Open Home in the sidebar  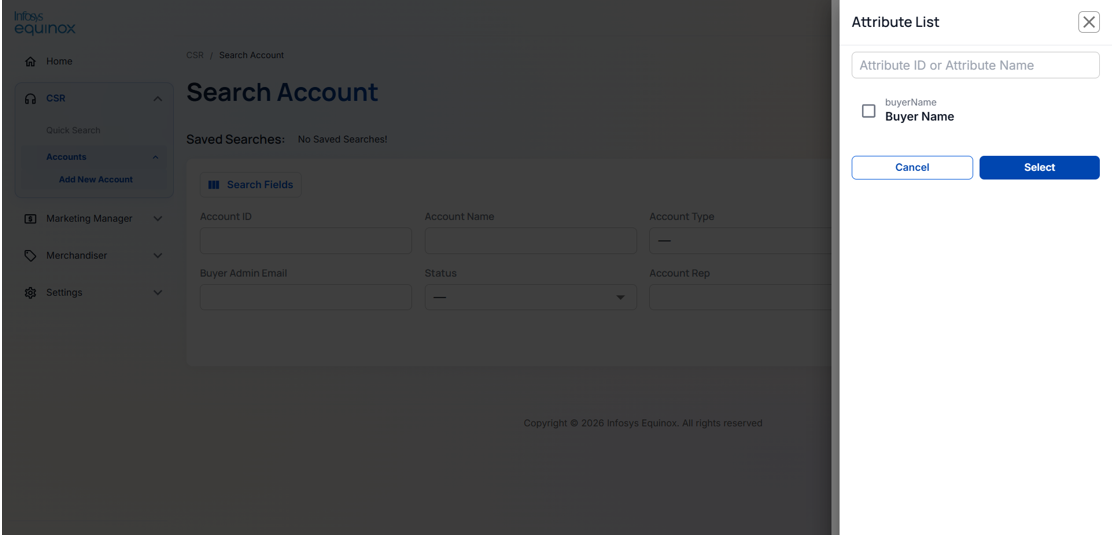click(x=59, y=61)
